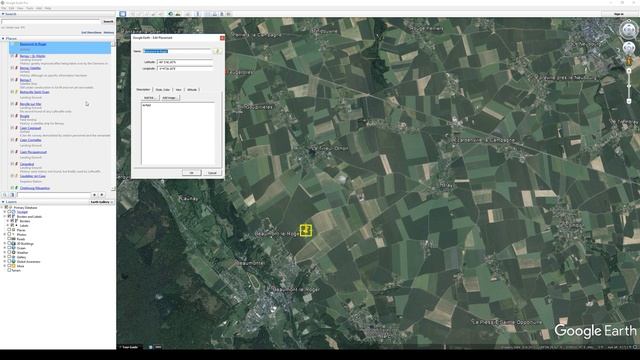Zoom in using the plus navigation button
The width and height of the screenshot is (640, 360).
pos(629,71)
